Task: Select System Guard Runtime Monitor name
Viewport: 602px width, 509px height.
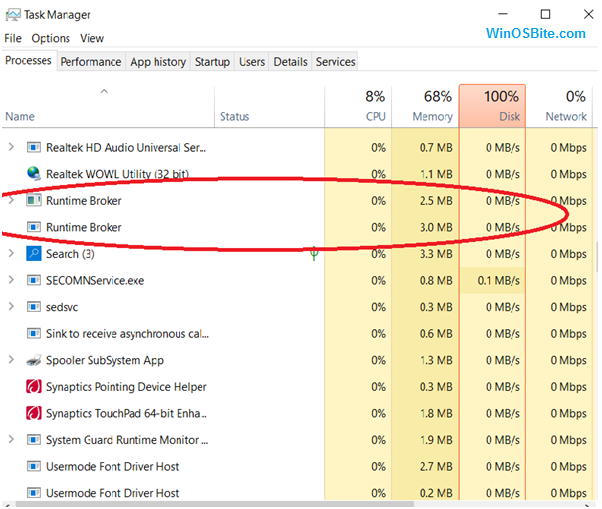Action: tap(127, 440)
